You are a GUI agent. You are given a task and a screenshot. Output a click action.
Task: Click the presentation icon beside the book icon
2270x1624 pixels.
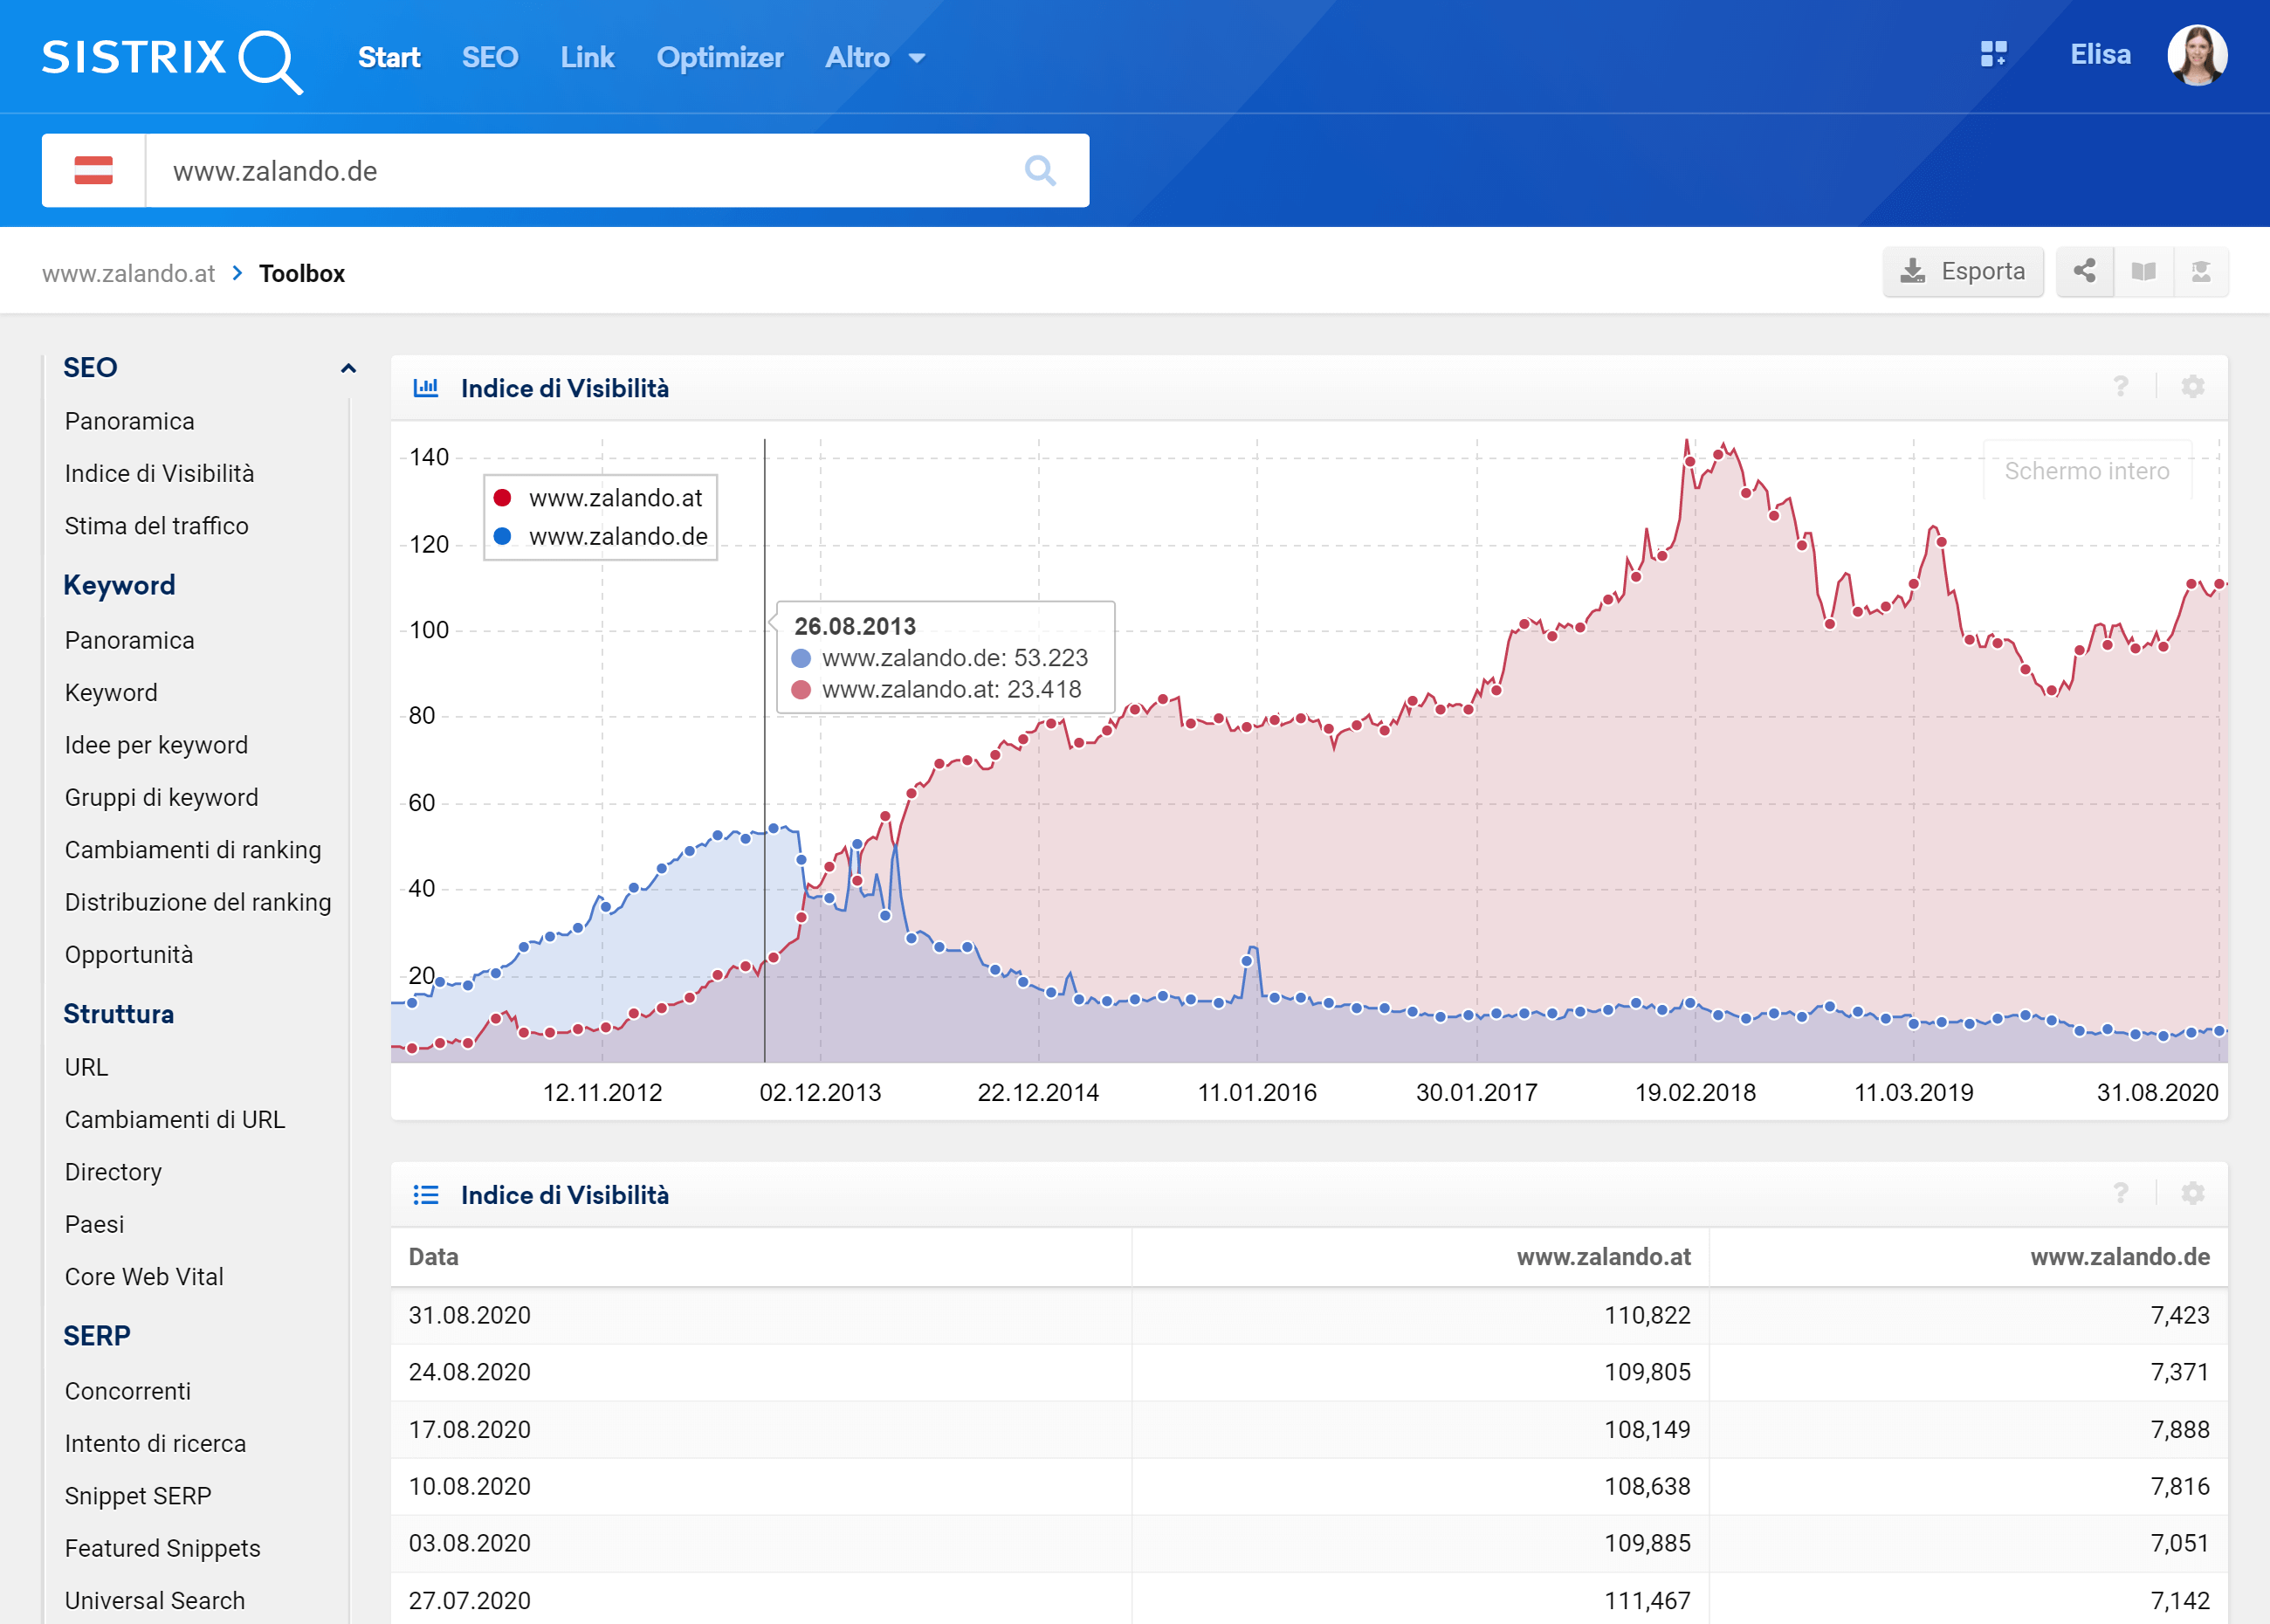click(x=2200, y=271)
